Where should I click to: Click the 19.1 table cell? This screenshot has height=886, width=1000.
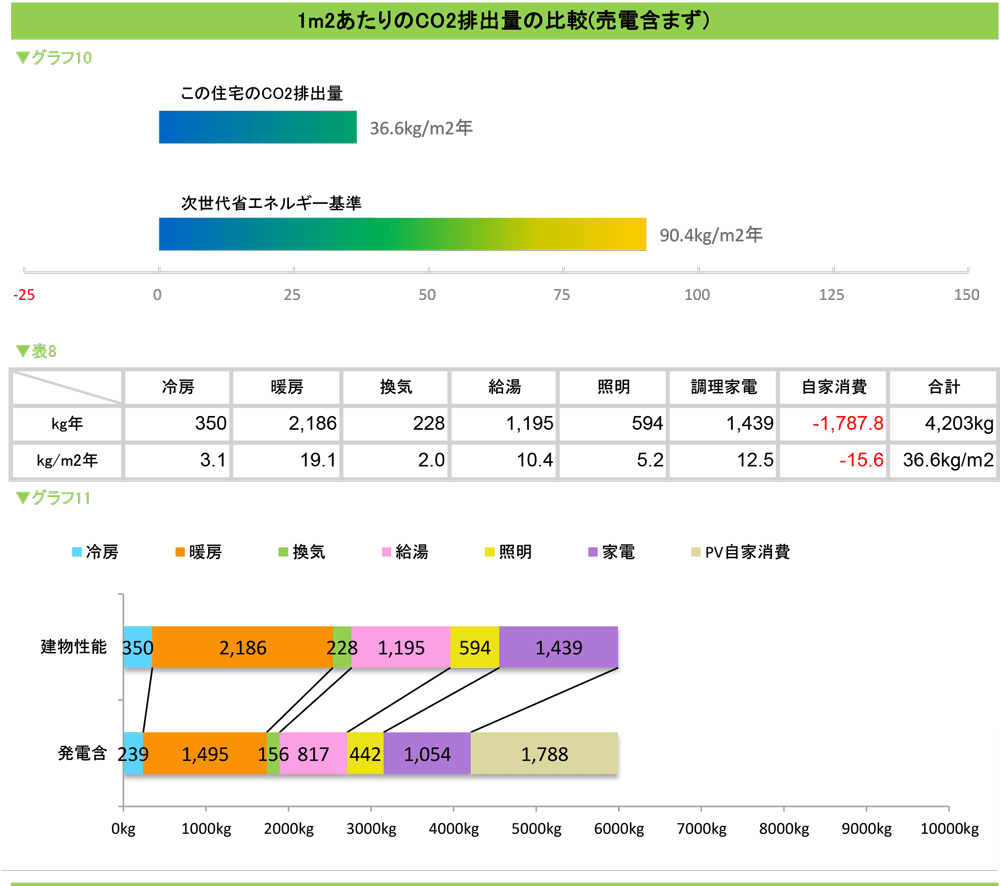coord(287,460)
